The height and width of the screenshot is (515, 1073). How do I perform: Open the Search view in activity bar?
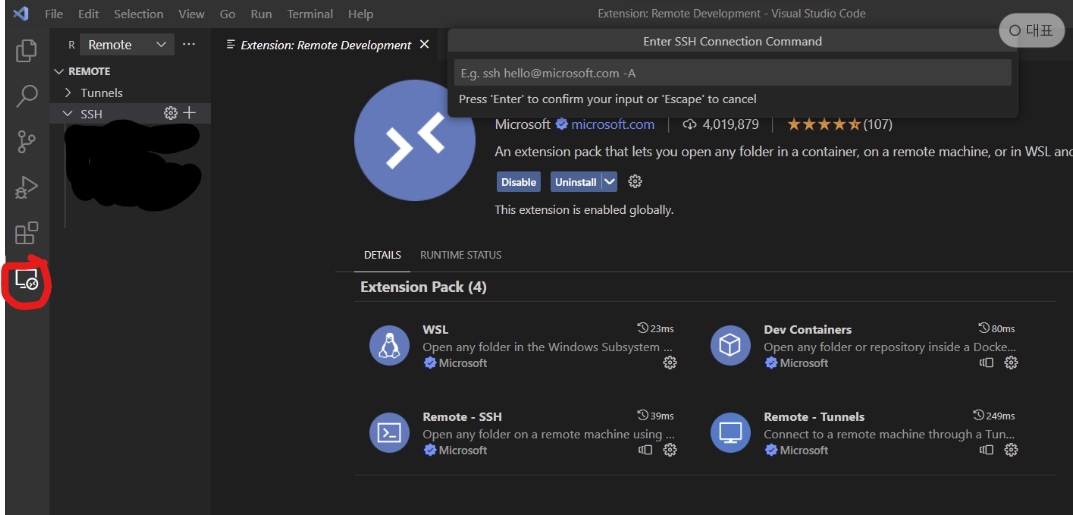click(x=26, y=96)
